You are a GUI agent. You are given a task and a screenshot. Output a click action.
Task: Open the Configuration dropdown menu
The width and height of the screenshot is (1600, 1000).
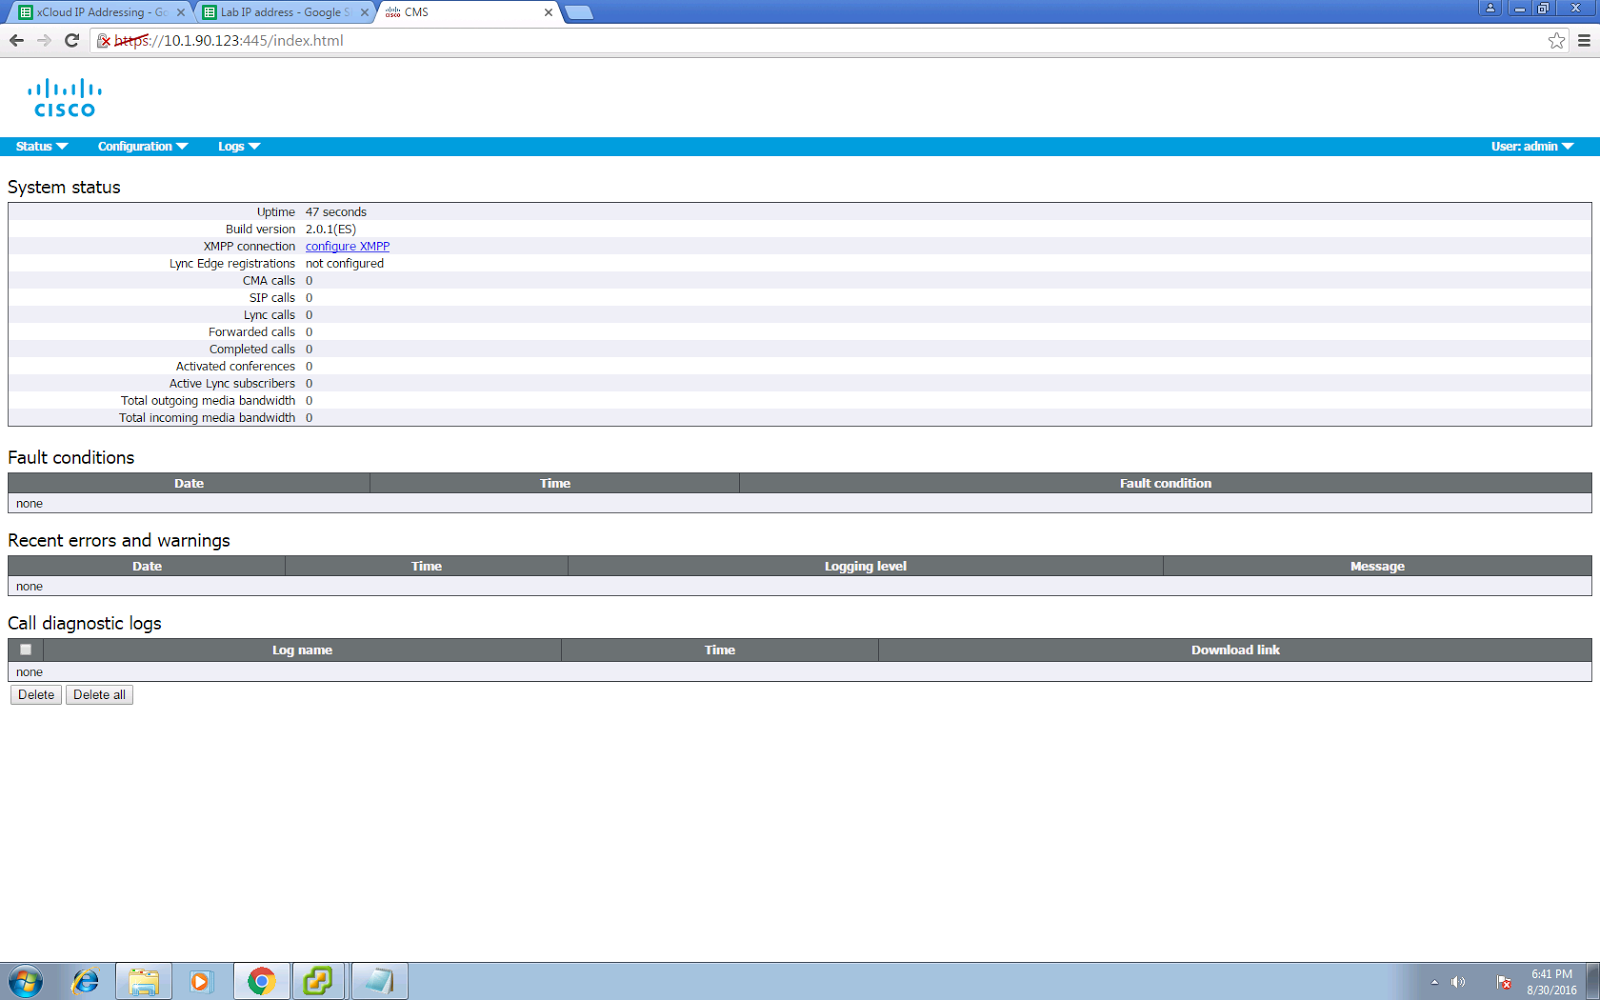point(140,146)
